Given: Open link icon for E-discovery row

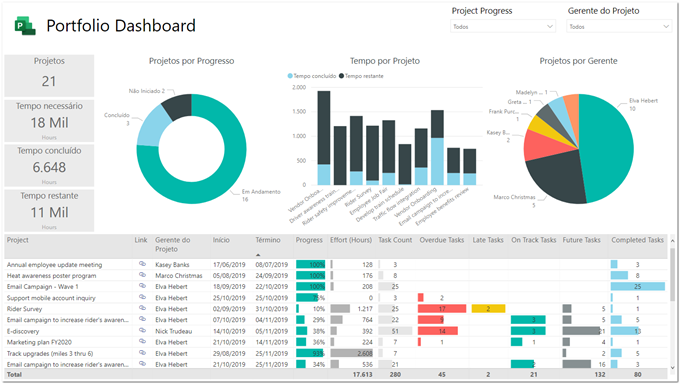Looking at the screenshot, I should click(142, 330).
